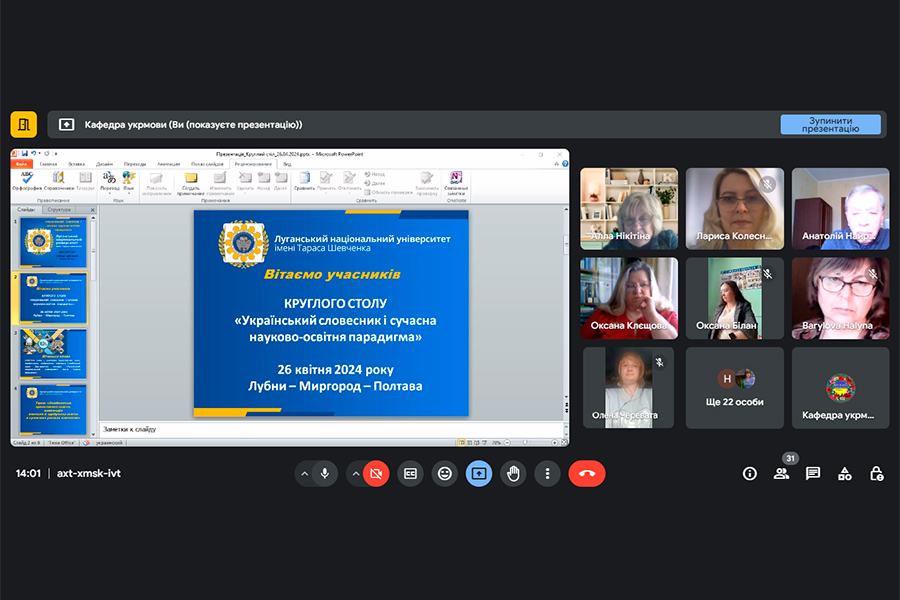The image size is (900, 600).
Task: Open PowerPoint help question mark
Action: pos(565,164)
